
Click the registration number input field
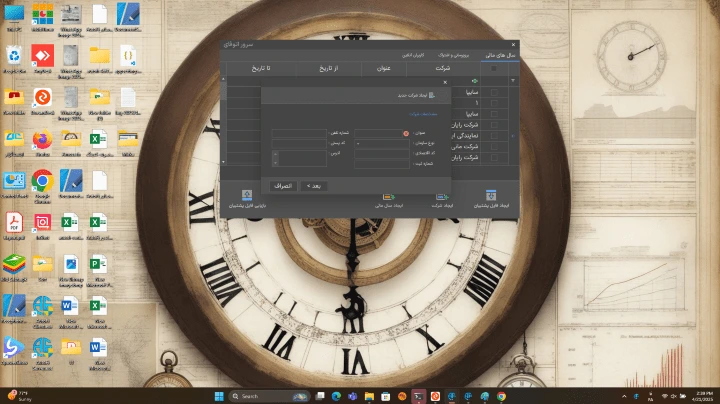[382, 163]
